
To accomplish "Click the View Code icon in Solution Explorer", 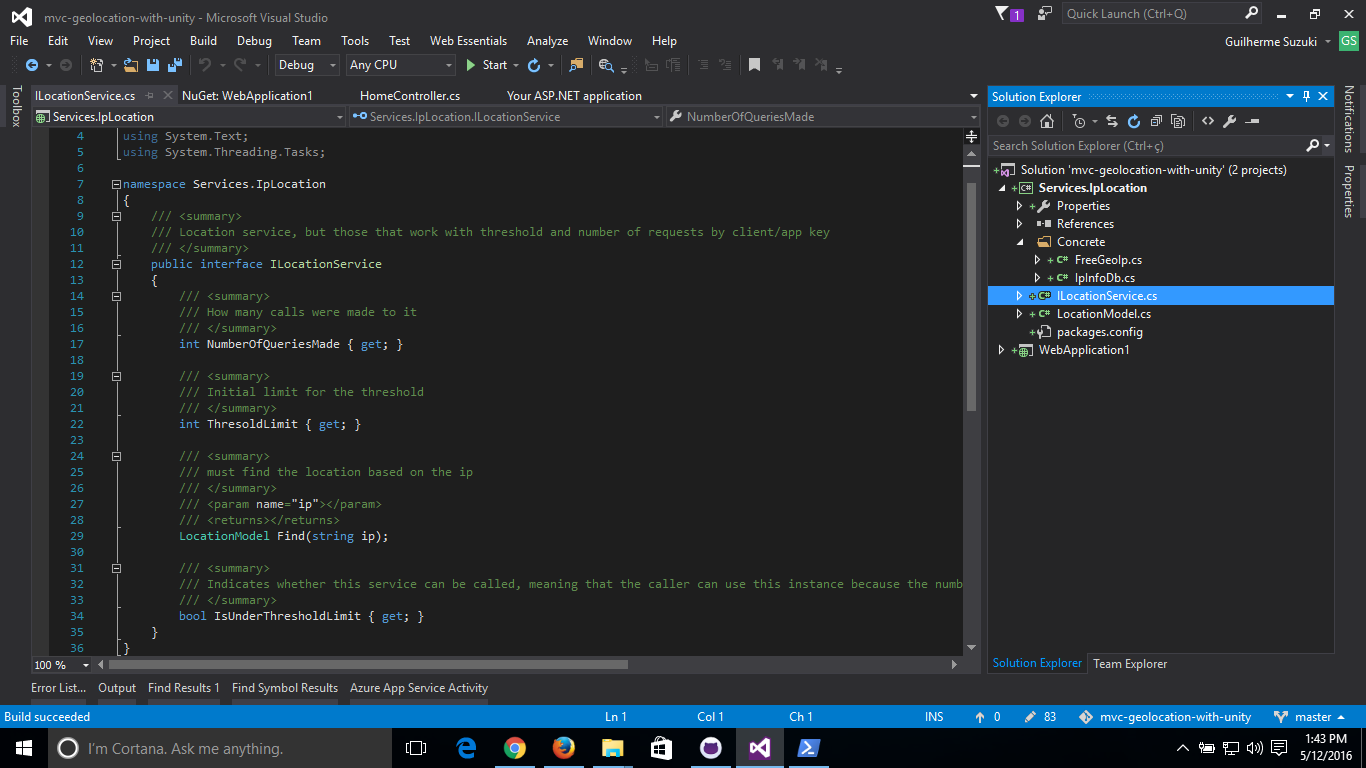I will [x=1207, y=121].
